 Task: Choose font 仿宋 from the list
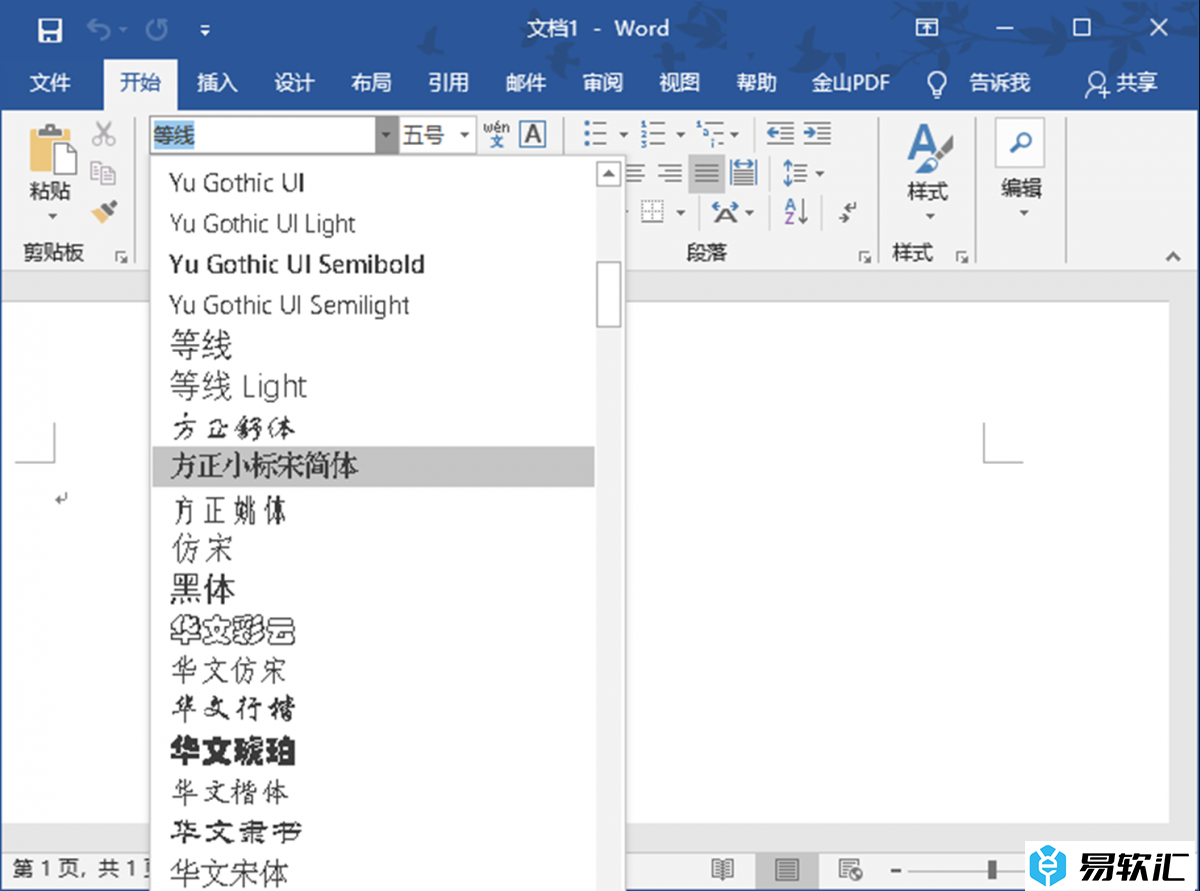[373, 548]
